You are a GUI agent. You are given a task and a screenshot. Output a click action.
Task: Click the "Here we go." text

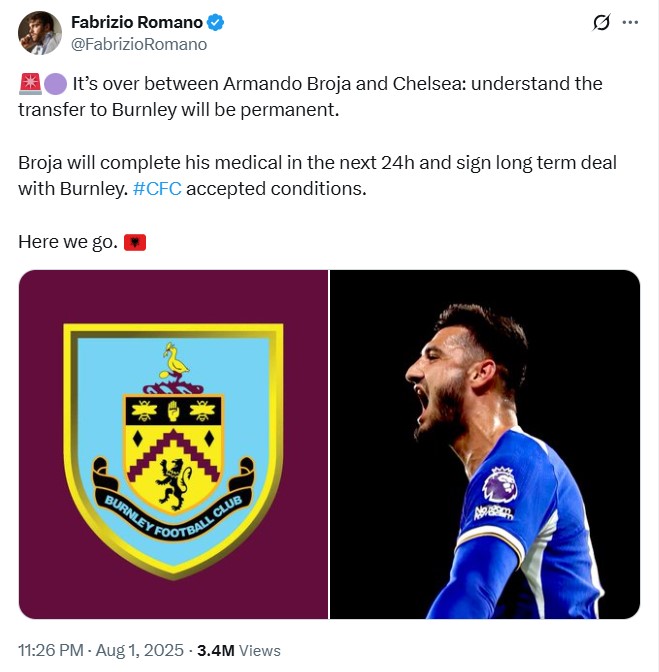67,242
